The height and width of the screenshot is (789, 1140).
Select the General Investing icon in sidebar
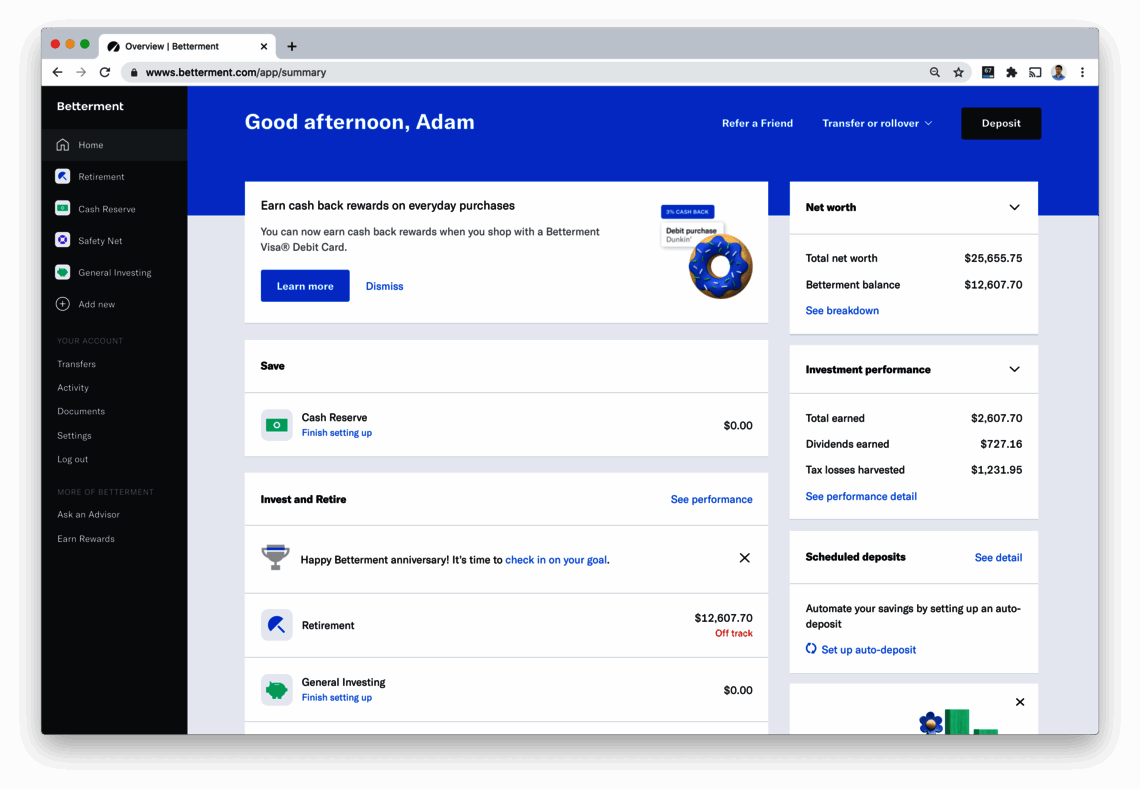click(62, 272)
